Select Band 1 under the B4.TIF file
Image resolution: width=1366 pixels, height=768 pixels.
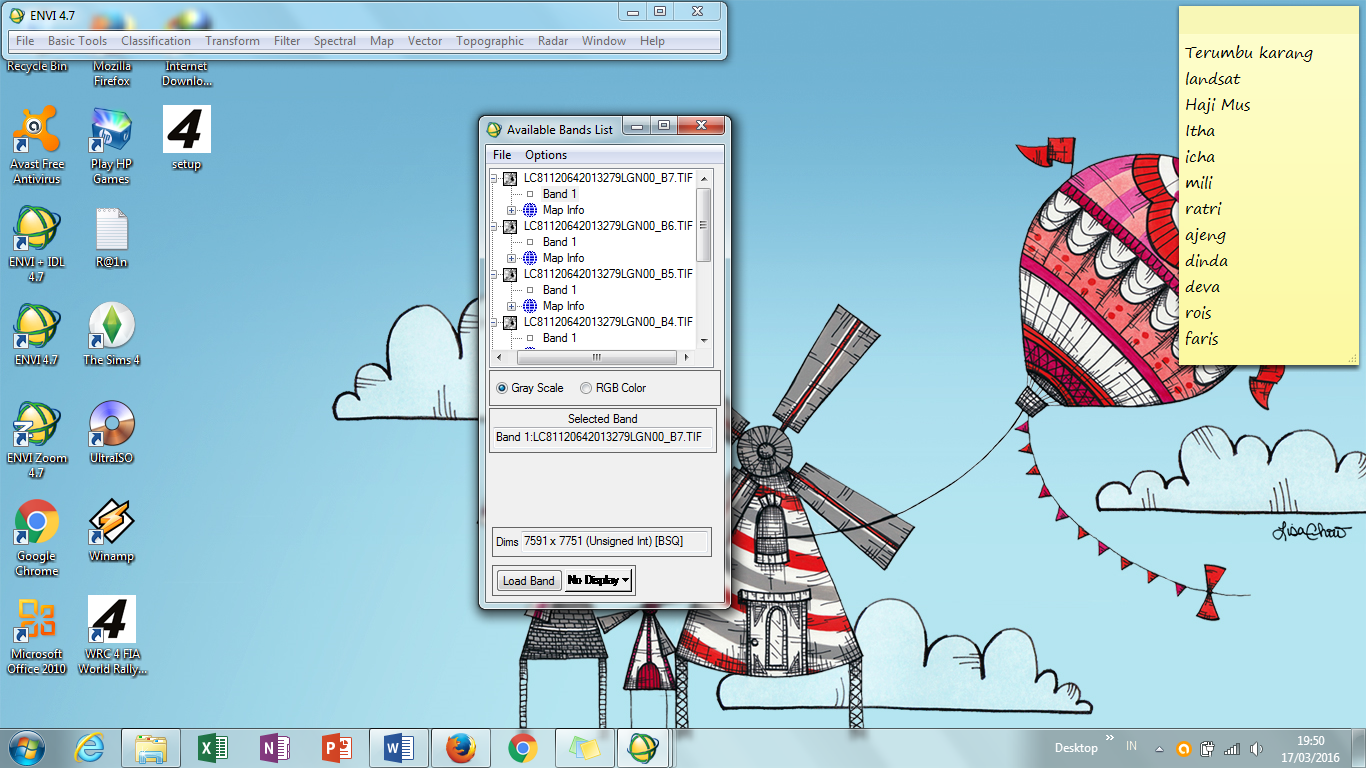click(559, 338)
